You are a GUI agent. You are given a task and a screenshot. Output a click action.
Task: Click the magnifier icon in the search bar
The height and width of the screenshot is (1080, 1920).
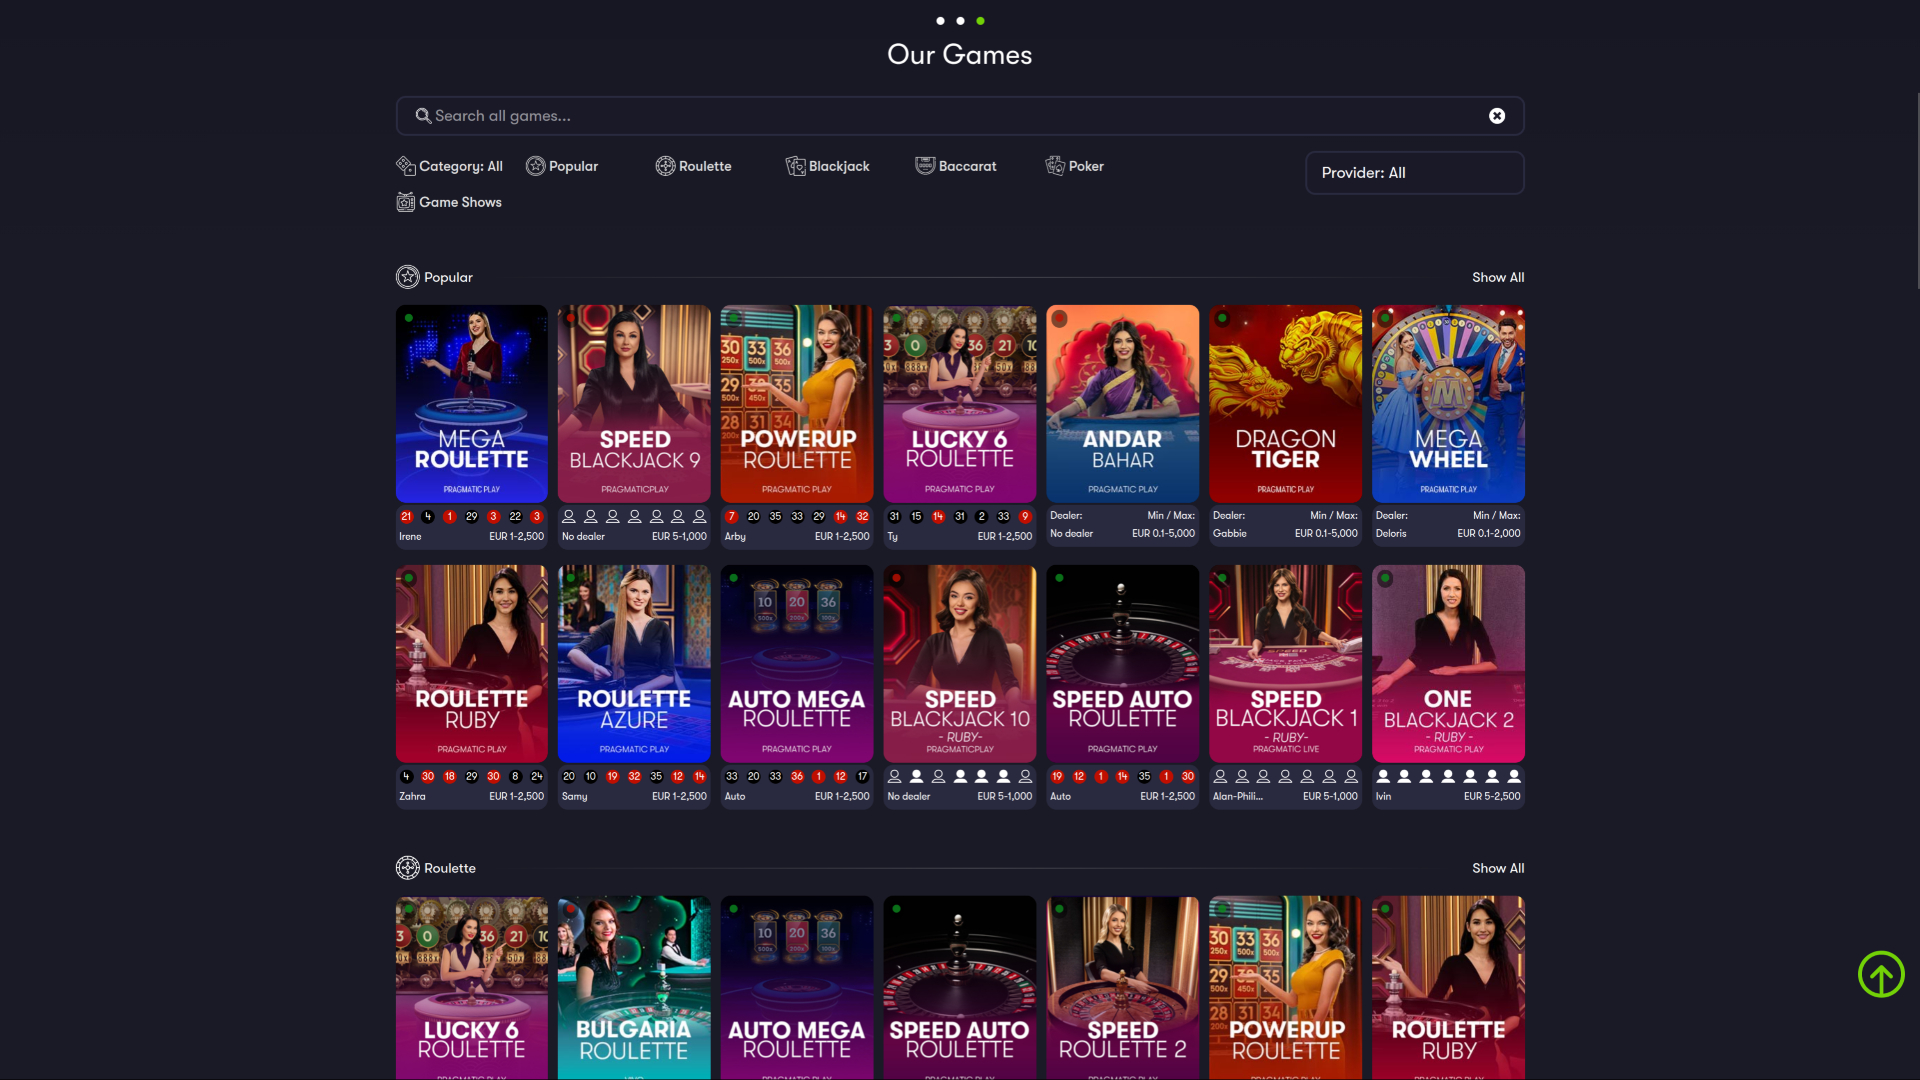click(x=423, y=116)
